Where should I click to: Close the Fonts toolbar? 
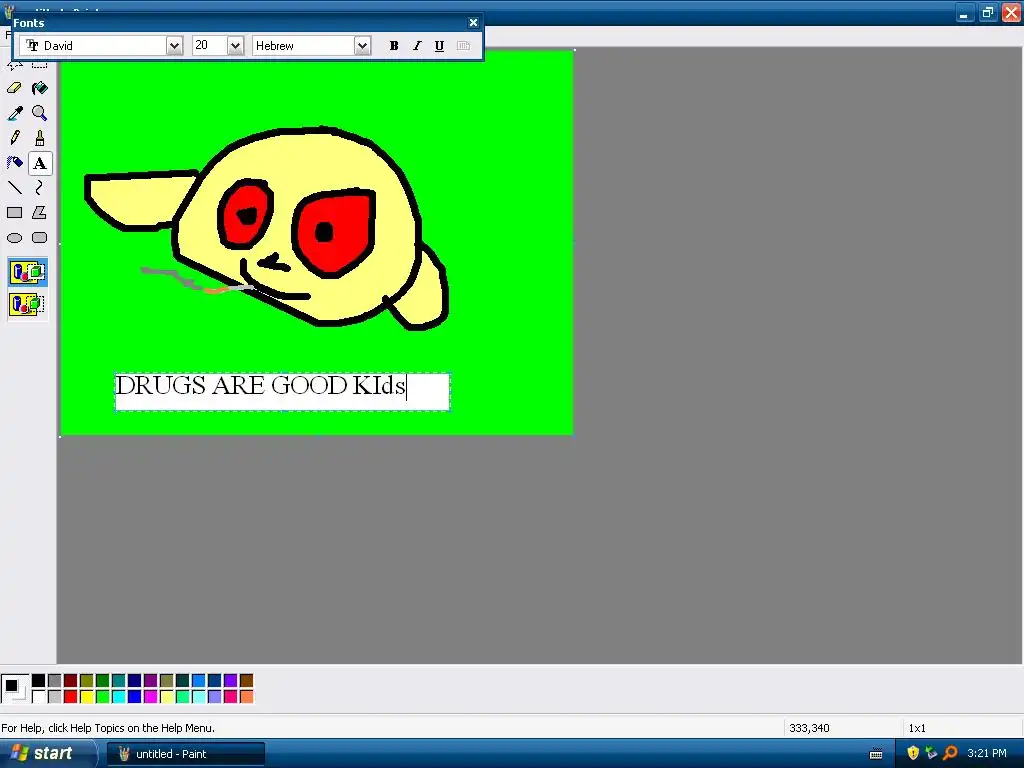pos(473,23)
